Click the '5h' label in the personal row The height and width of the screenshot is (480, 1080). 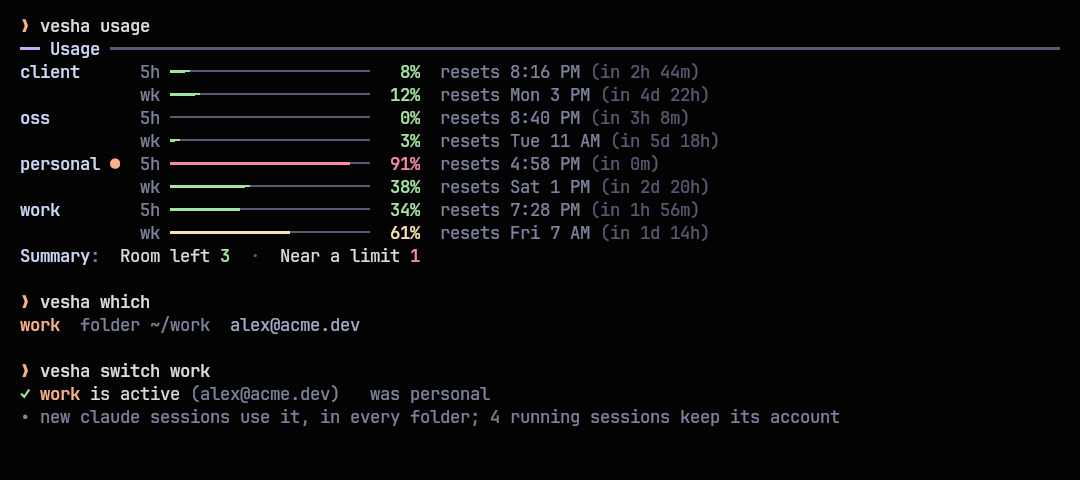[x=150, y=164]
